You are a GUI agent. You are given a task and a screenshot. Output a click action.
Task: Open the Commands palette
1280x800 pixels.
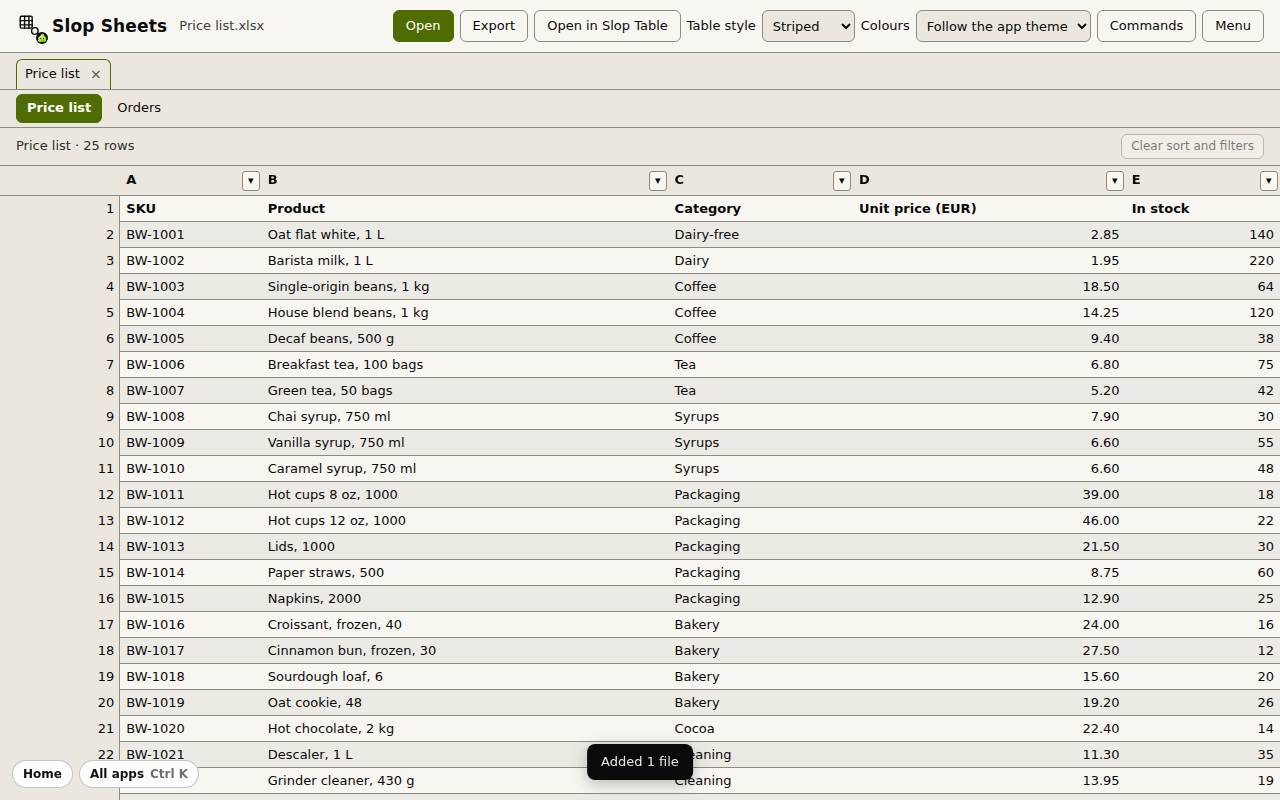click(x=1146, y=26)
